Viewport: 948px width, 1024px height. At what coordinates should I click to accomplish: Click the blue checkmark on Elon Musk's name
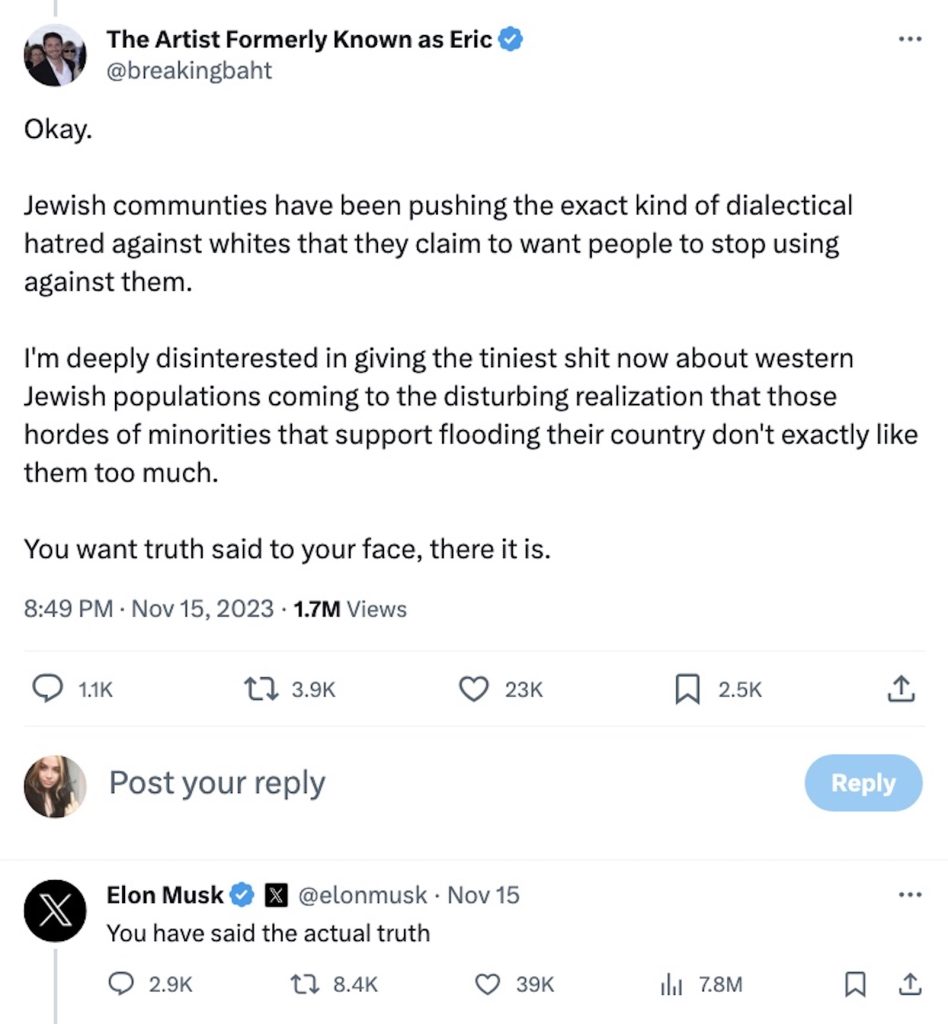coord(240,895)
